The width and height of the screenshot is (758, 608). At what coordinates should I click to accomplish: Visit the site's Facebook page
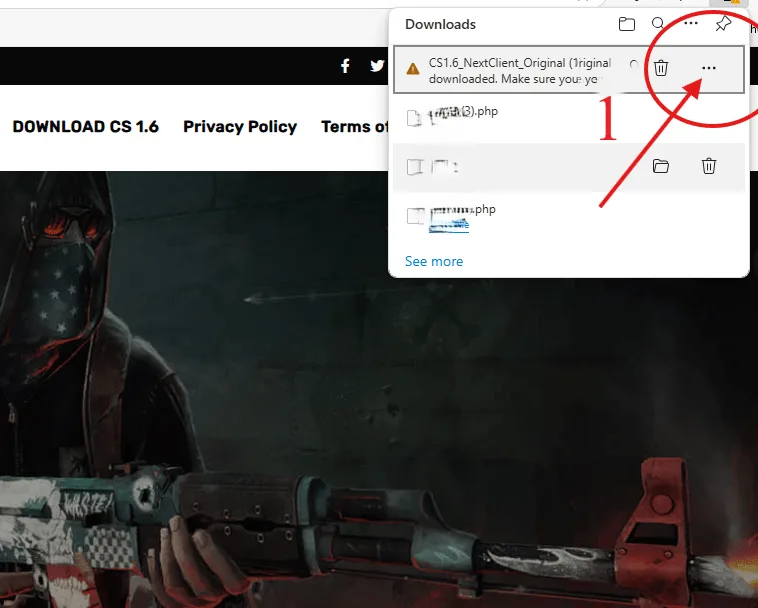[345, 66]
